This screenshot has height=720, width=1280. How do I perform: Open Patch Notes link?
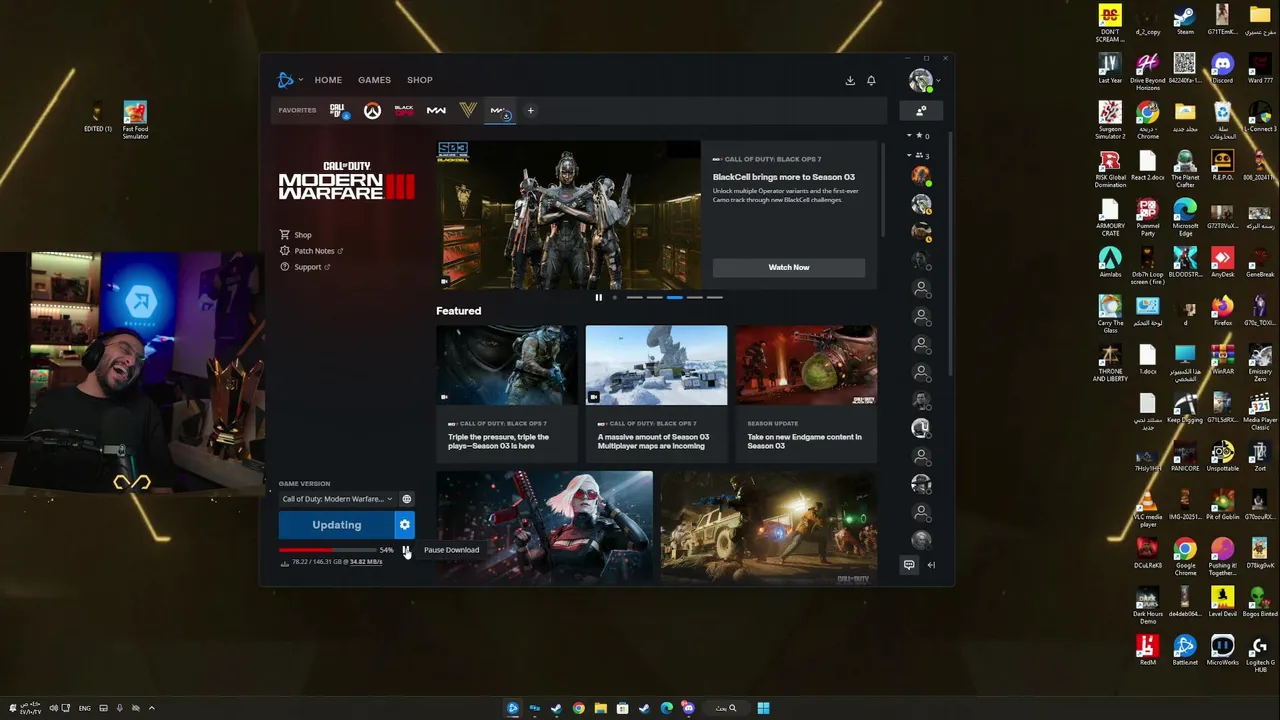(x=311, y=251)
